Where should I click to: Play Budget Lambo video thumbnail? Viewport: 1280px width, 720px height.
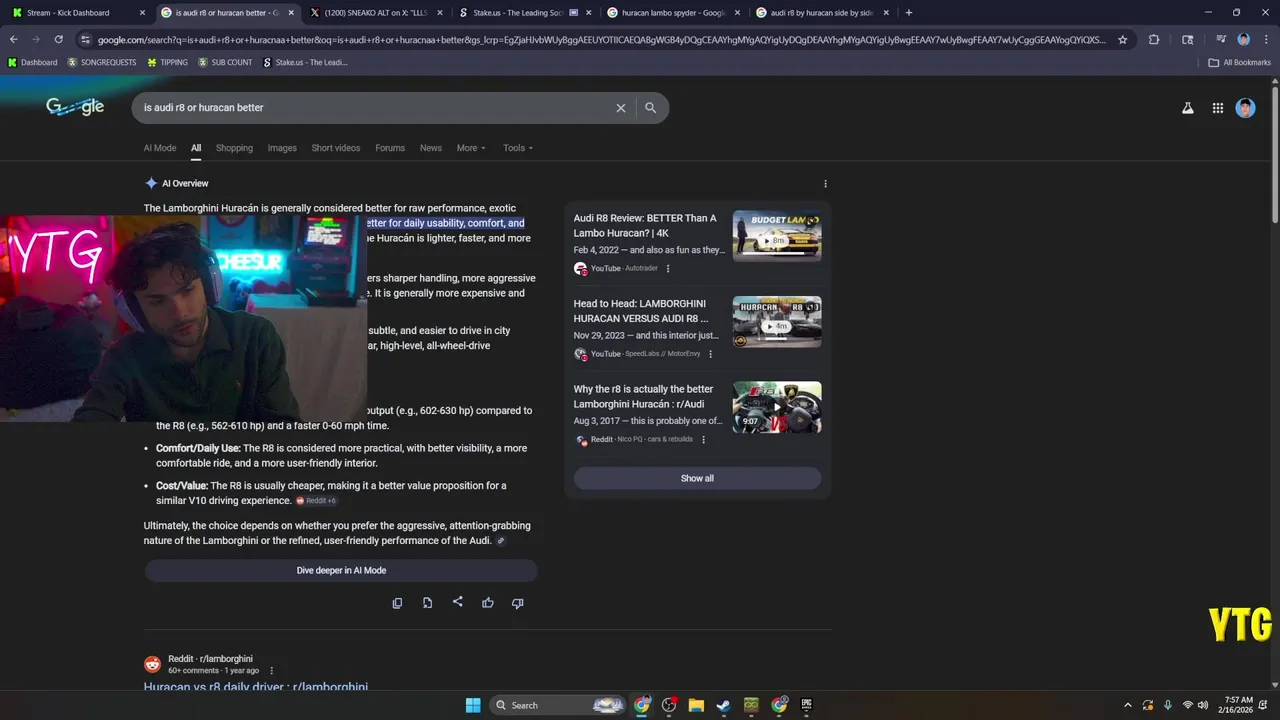[777, 236]
